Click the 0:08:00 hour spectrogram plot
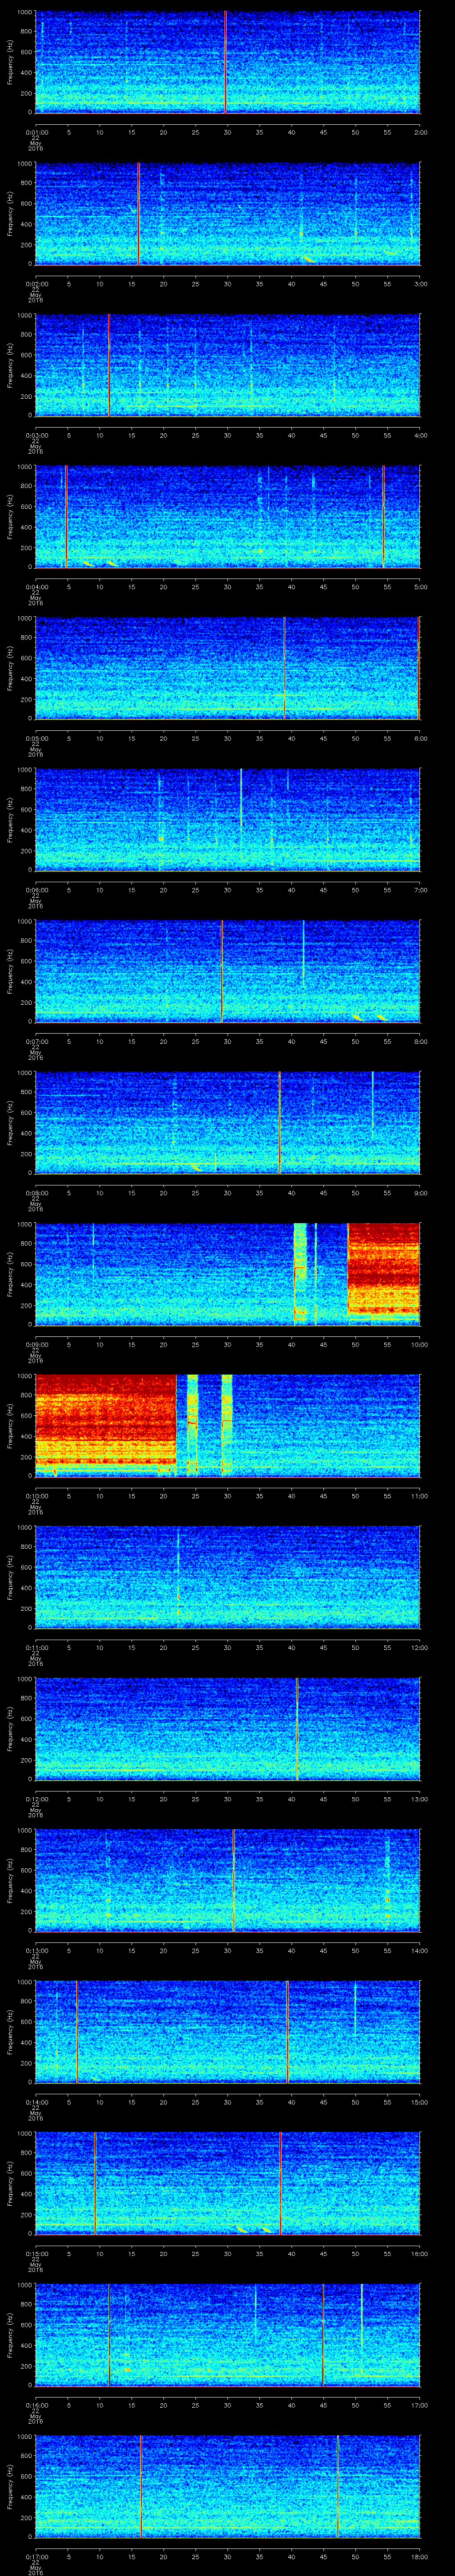The width and height of the screenshot is (455, 2576). click(x=228, y=1123)
